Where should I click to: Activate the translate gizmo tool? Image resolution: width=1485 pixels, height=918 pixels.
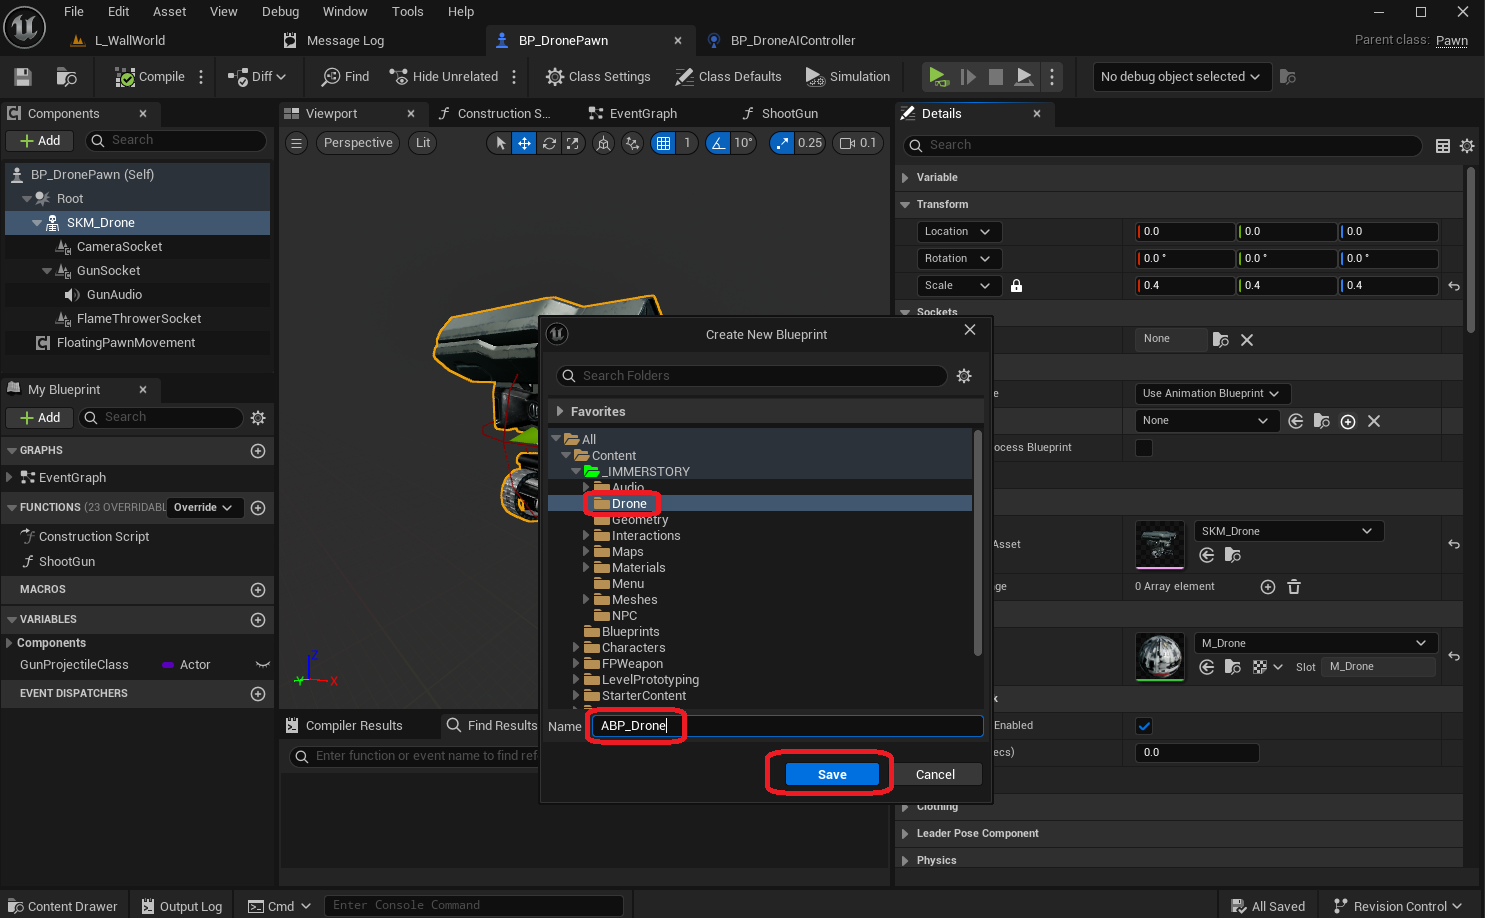click(x=524, y=143)
